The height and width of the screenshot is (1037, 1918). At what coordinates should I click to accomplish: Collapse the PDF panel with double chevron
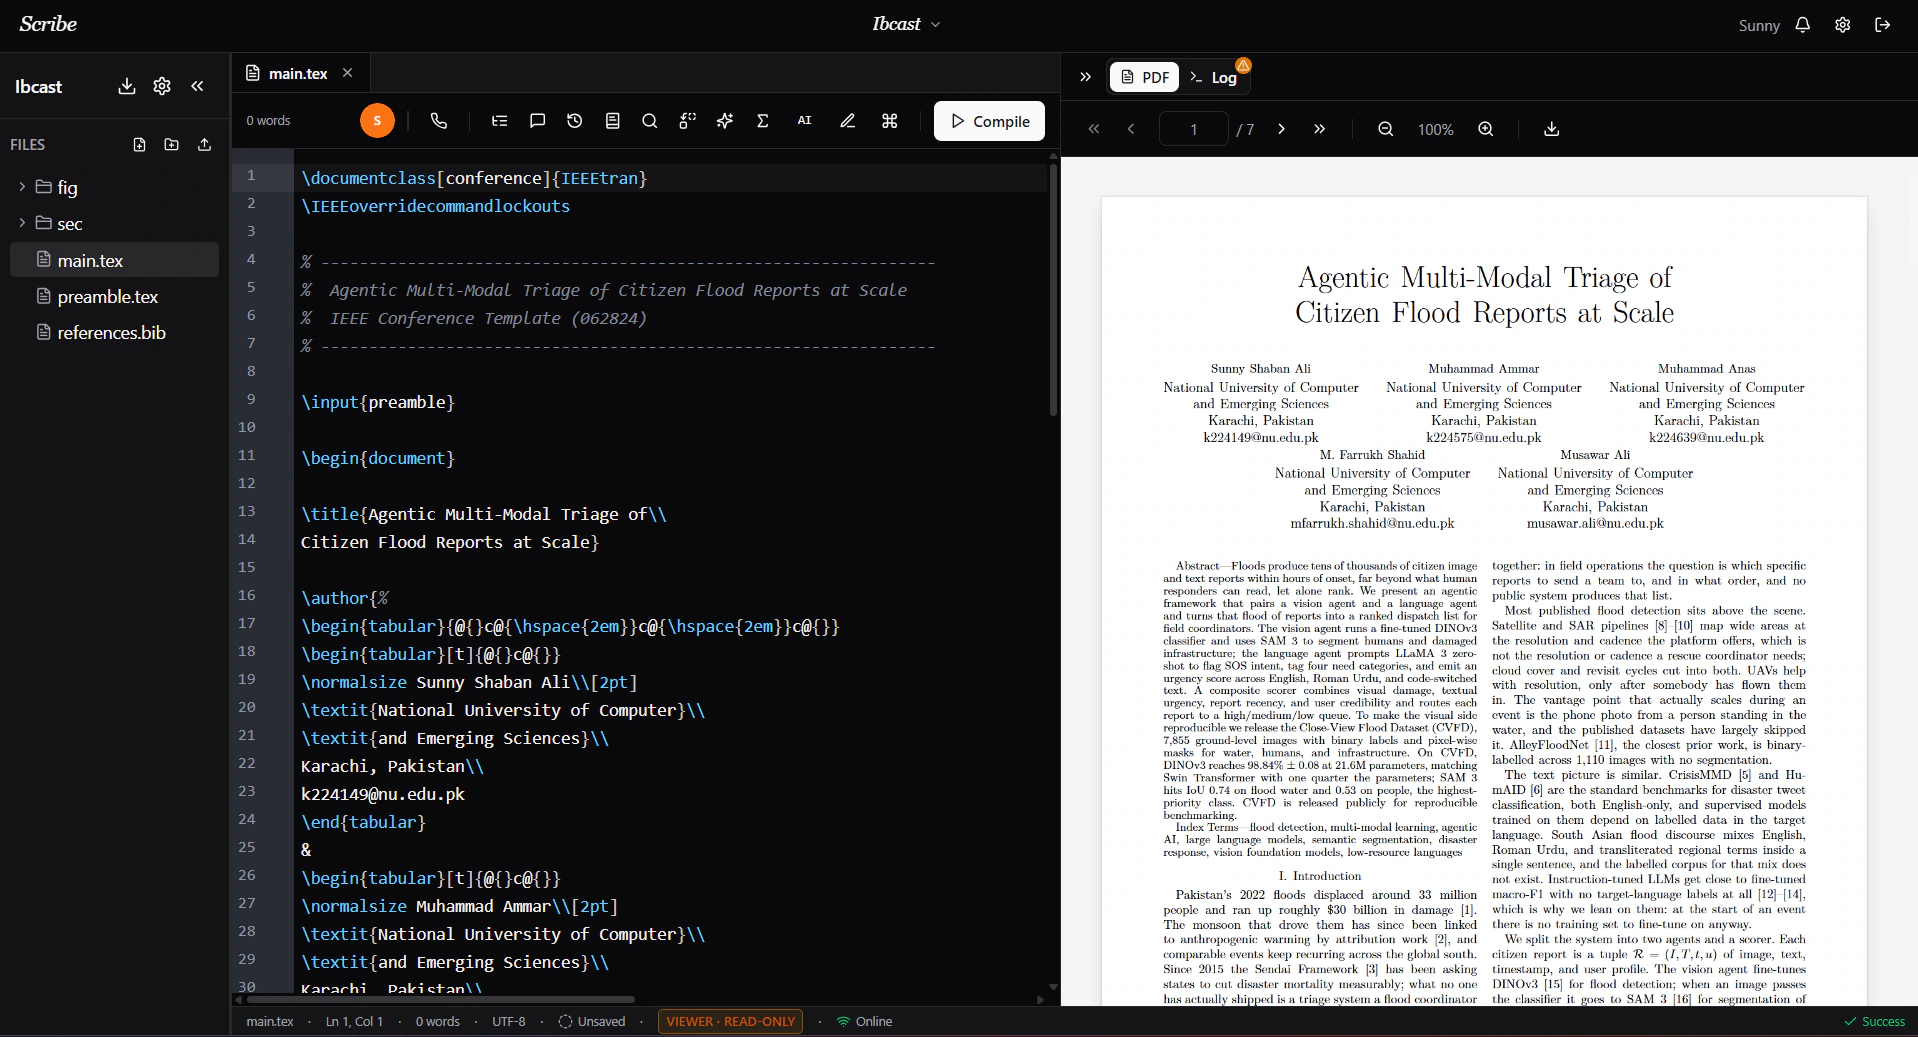coord(1086,77)
